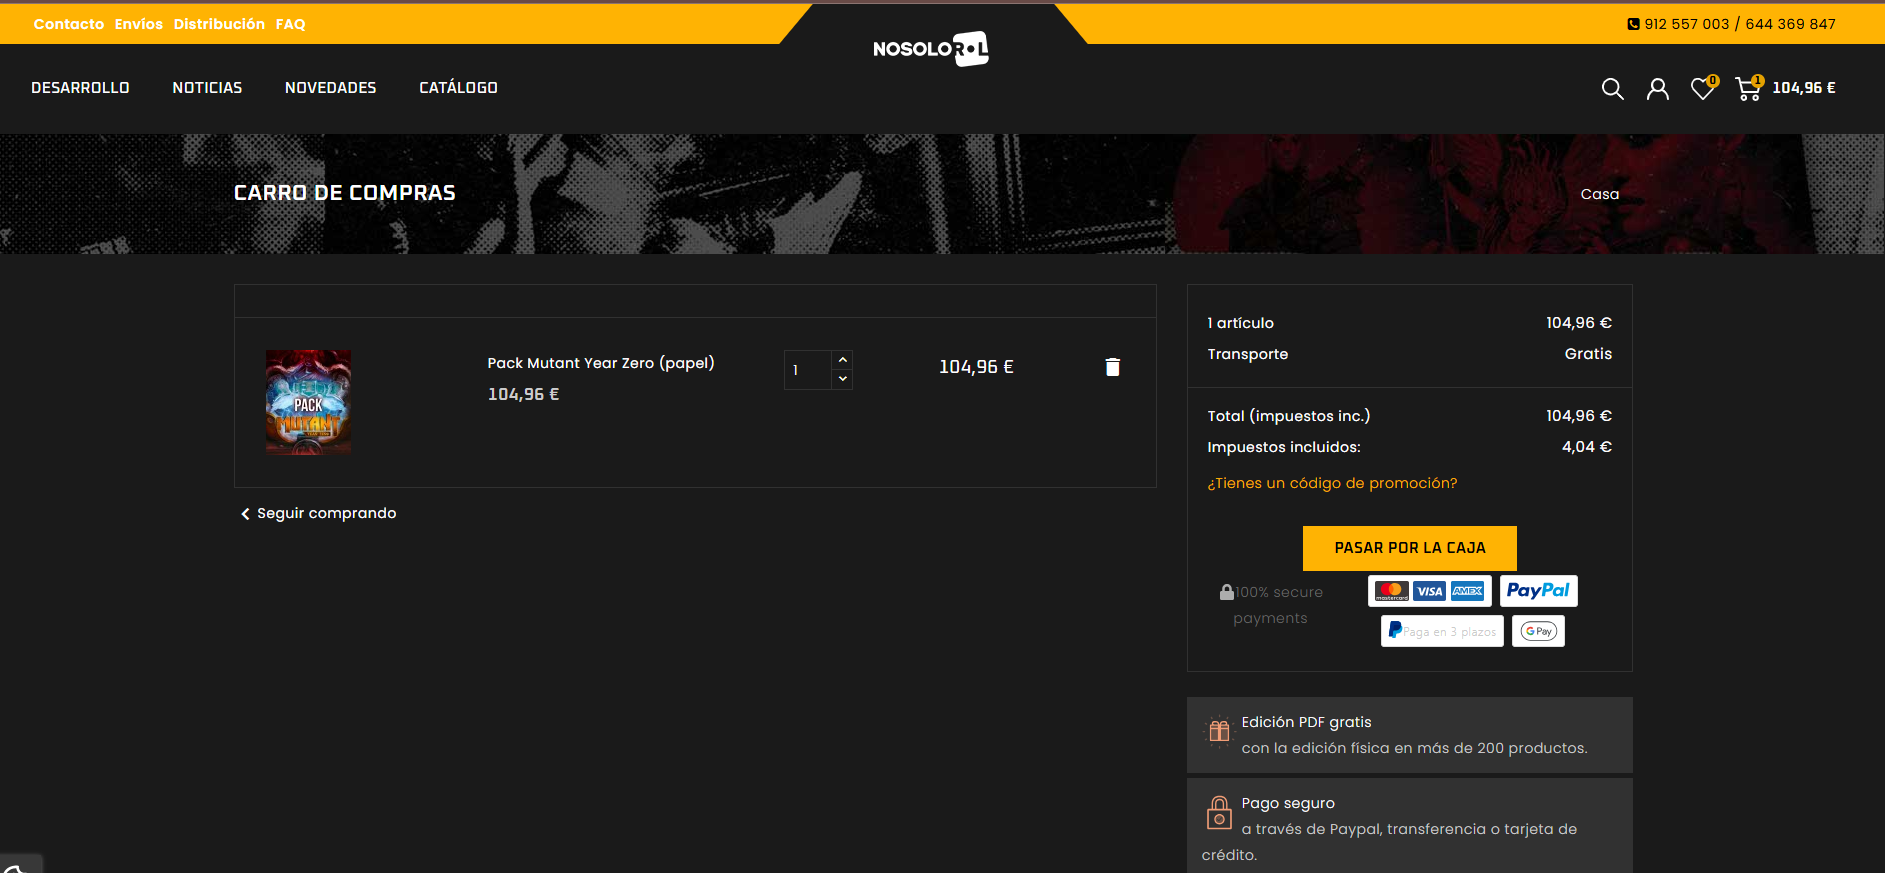Open the Pack Mutant product thumbnail
This screenshot has height=873, width=1885.
[x=308, y=402]
